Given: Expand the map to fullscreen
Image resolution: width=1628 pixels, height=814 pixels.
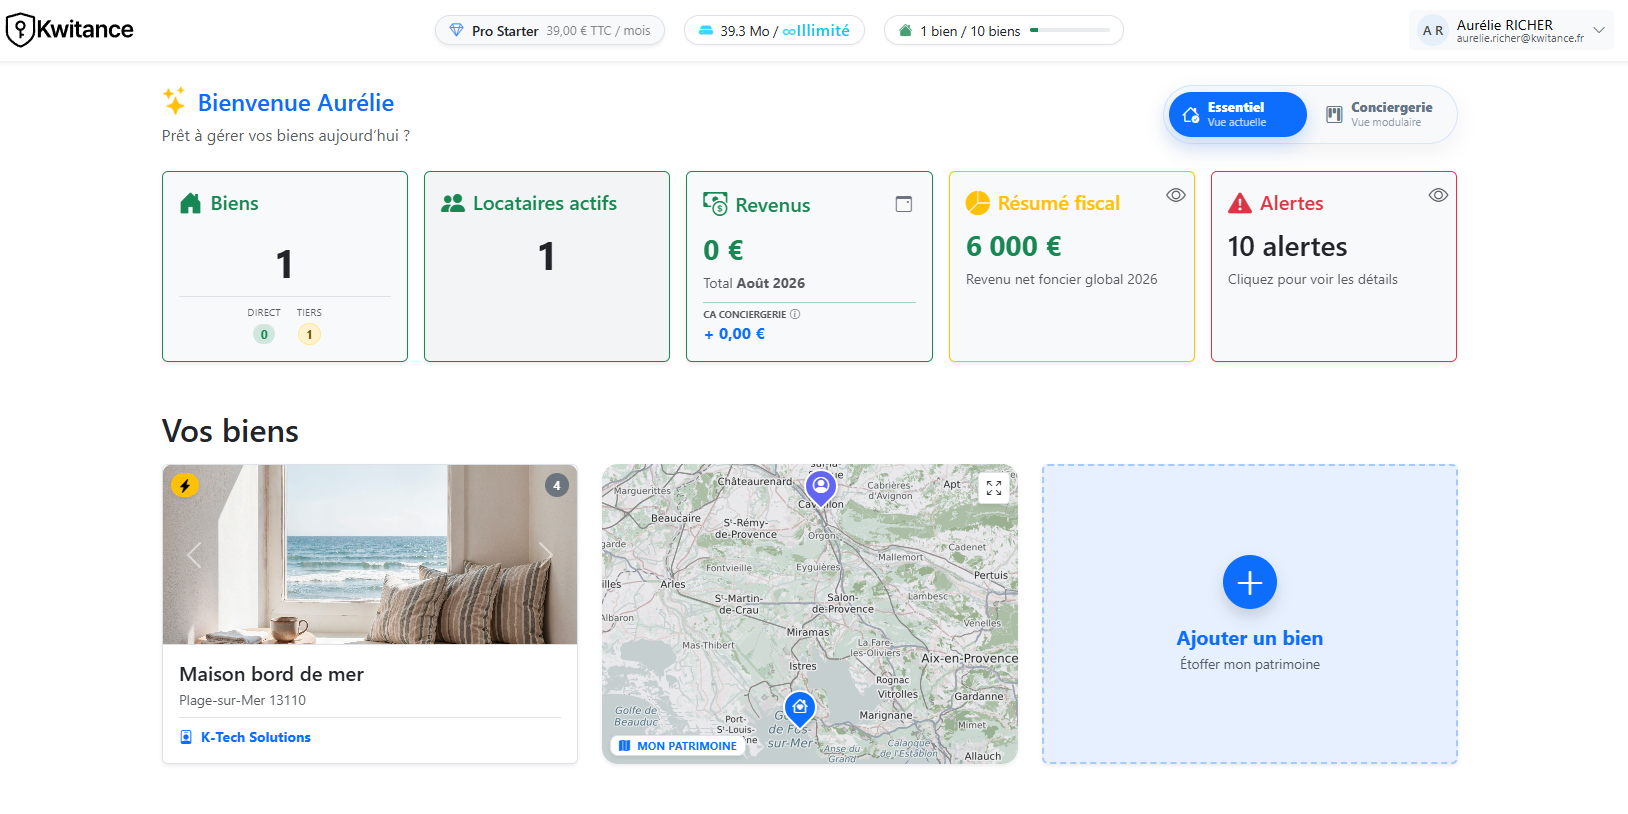Looking at the screenshot, I should tap(994, 488).
